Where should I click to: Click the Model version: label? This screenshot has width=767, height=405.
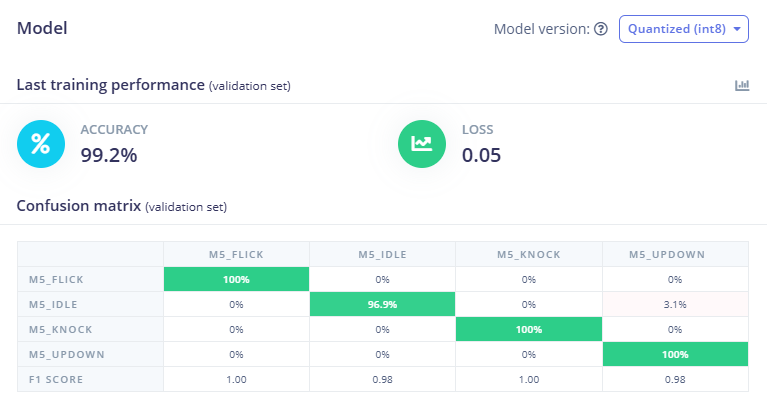point(541,29)
